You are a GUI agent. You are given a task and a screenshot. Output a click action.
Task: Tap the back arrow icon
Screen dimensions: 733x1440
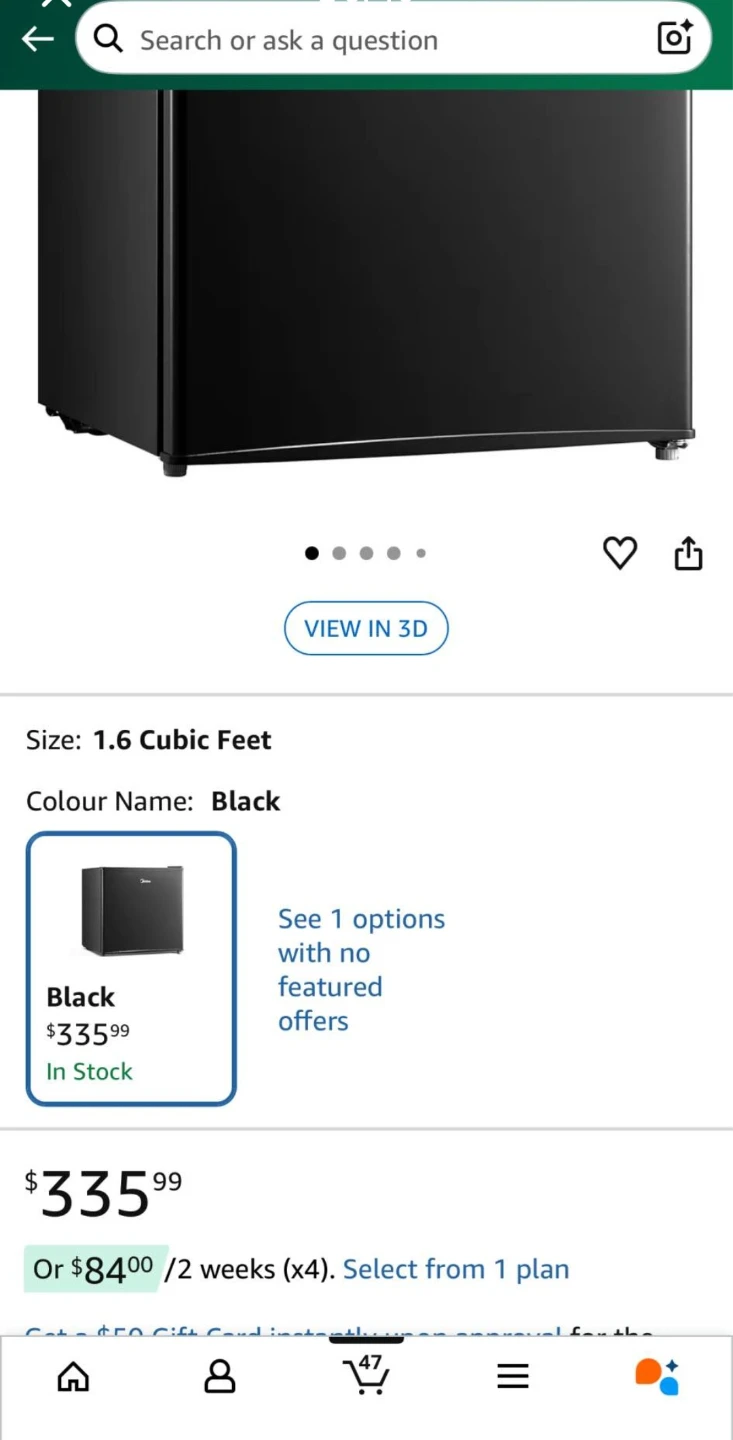coord(37,40)
